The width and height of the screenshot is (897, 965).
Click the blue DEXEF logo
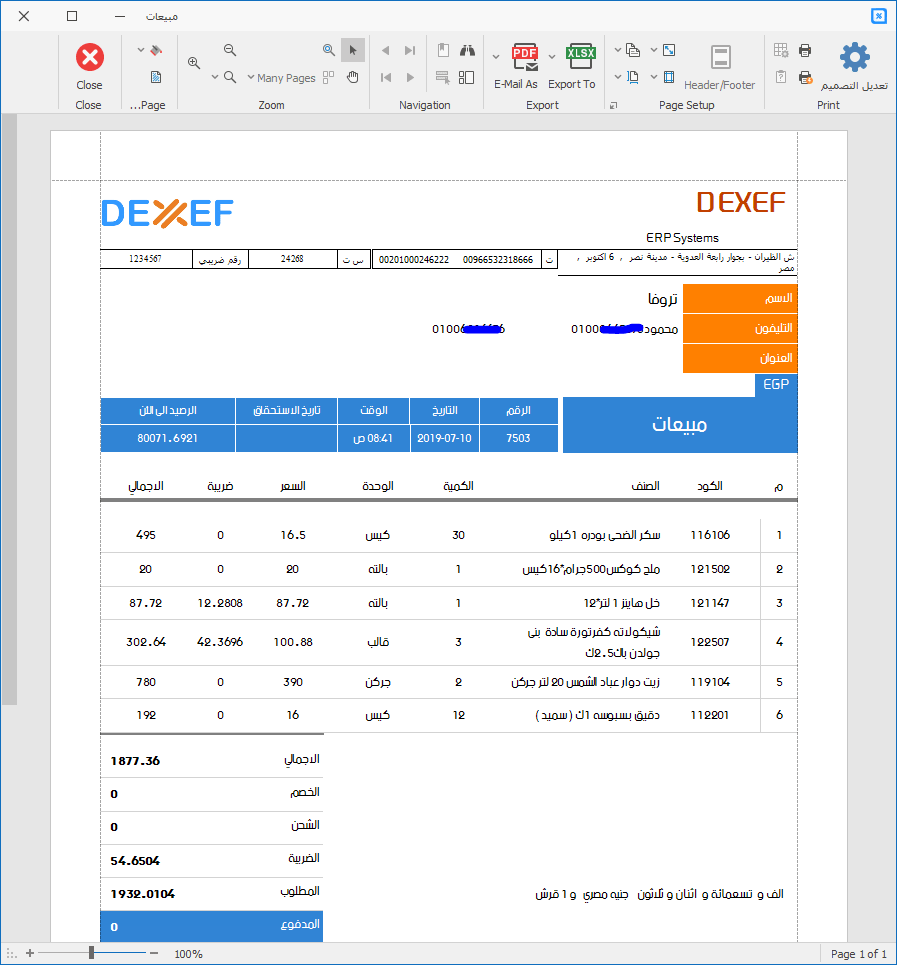(167, 214)
